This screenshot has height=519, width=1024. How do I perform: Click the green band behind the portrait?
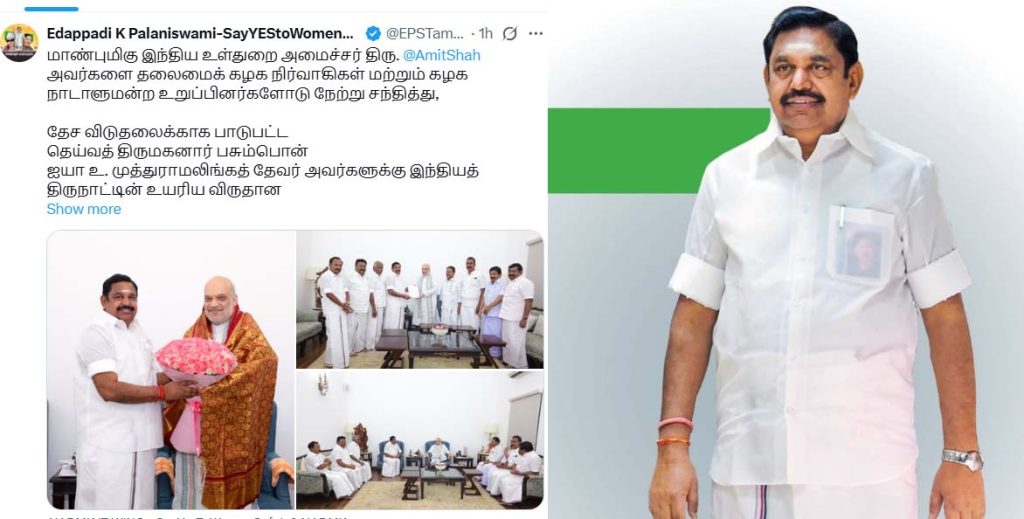click(658, 151)
